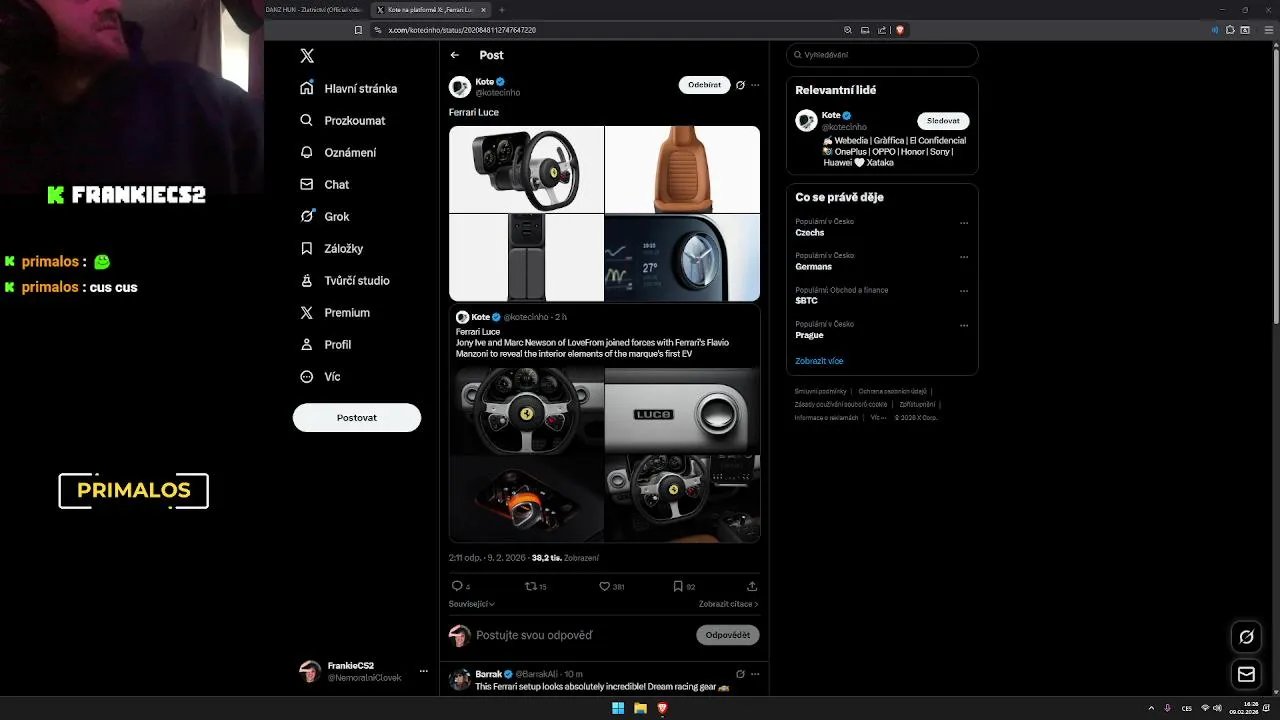1280x720 pixels.
Task: Close the Kote X browser tab
Action: [x=483, y=9]
